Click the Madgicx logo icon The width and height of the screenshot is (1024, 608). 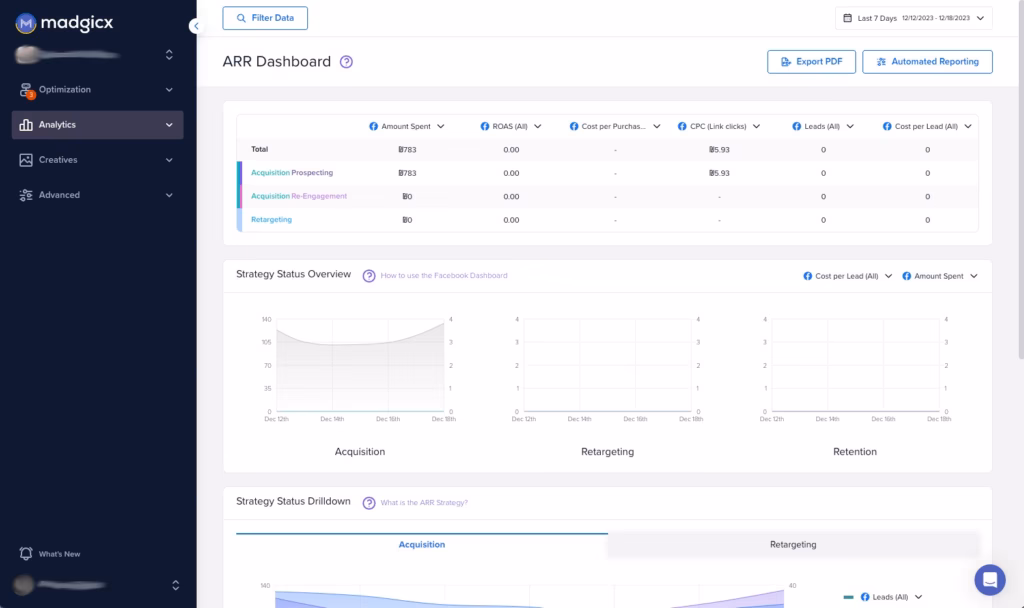pyautogui.click(x=26, y=21)
